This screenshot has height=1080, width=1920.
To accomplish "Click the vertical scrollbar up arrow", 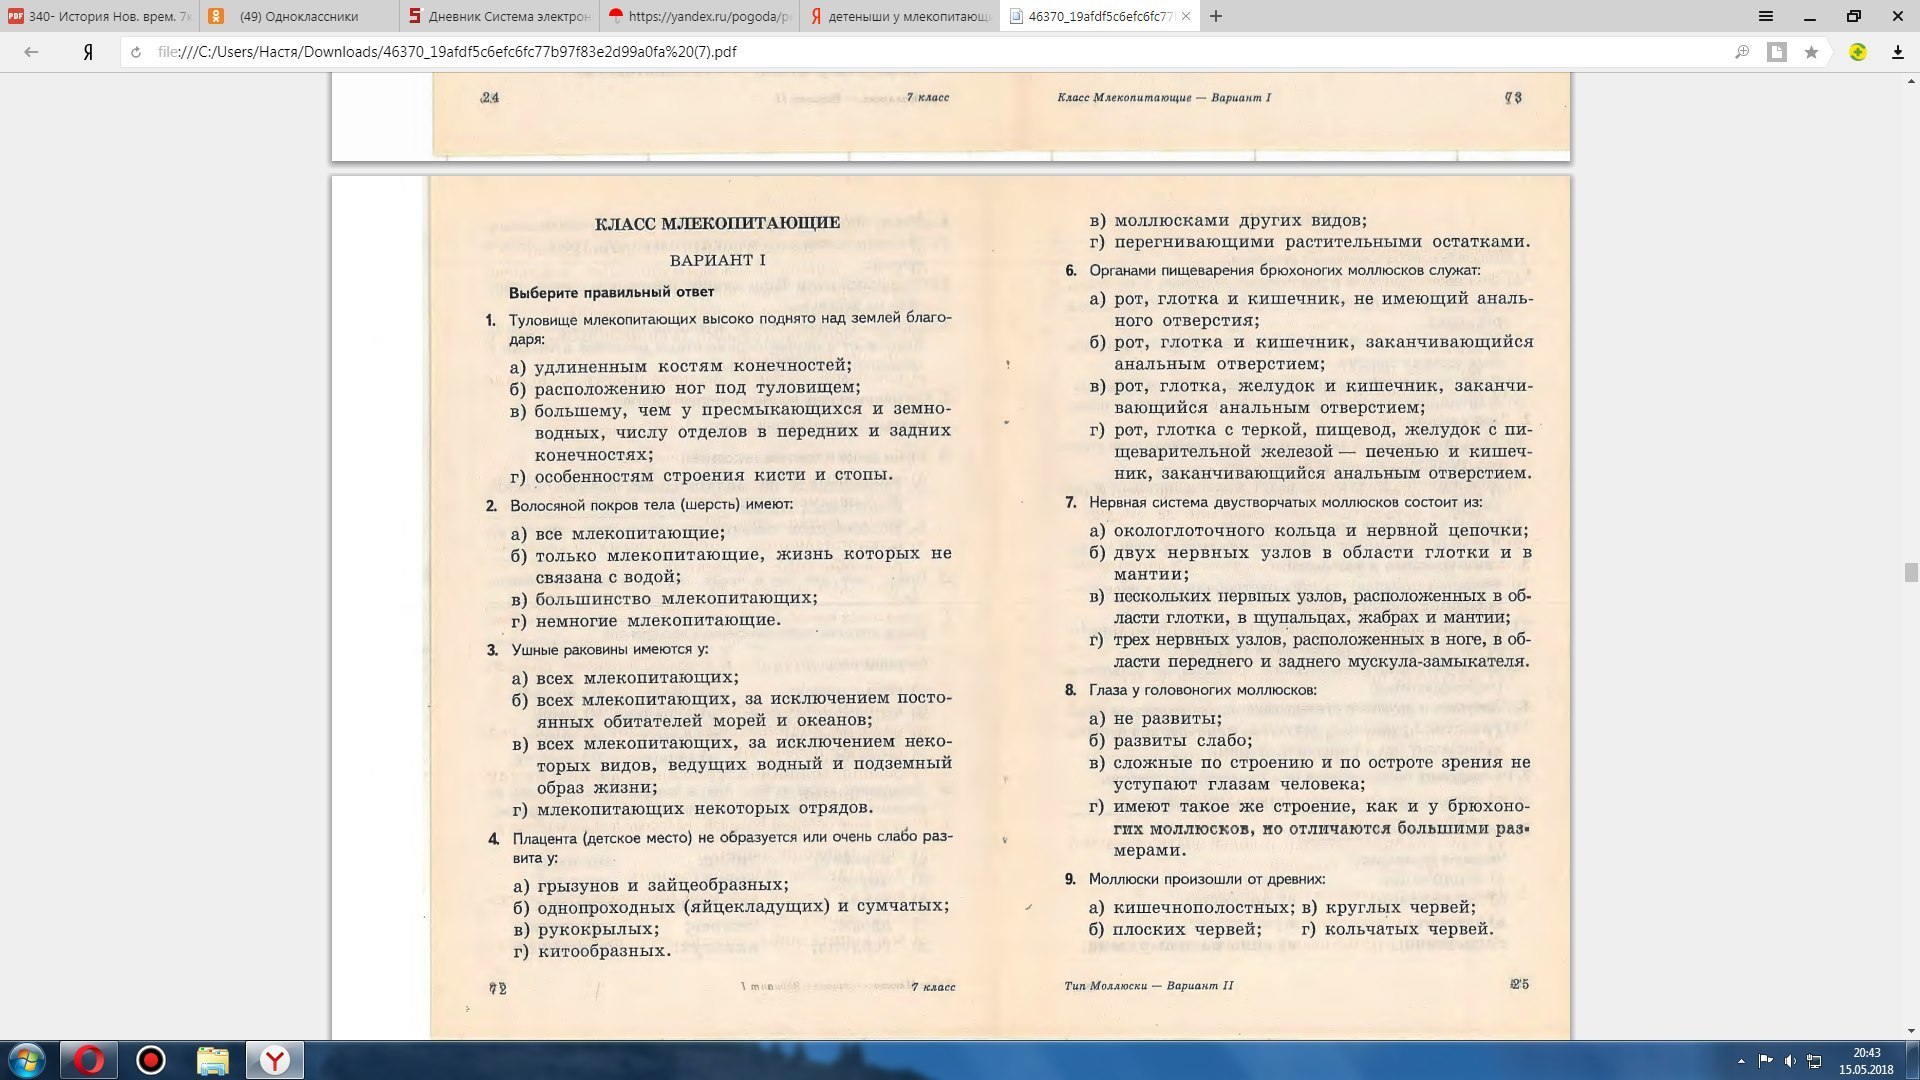I will tap(1911, 80).
